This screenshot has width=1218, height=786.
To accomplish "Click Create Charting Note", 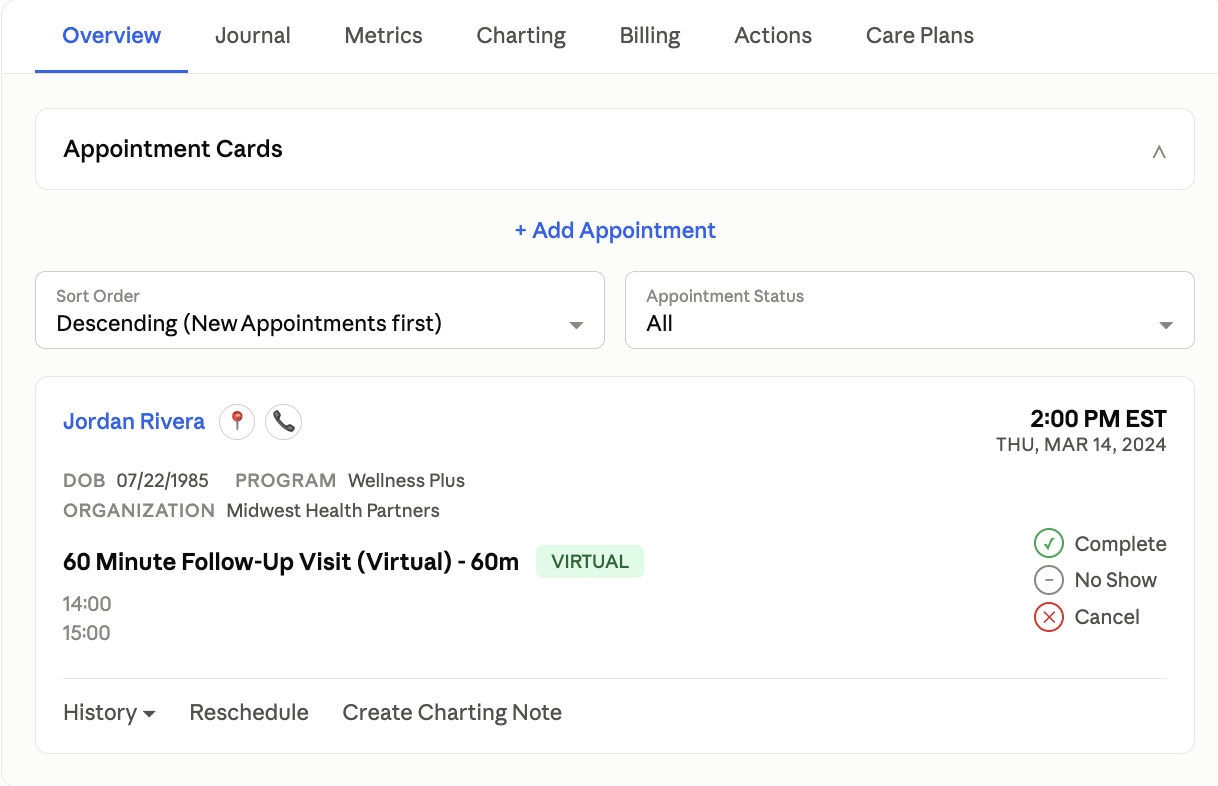I will point(452,713).
